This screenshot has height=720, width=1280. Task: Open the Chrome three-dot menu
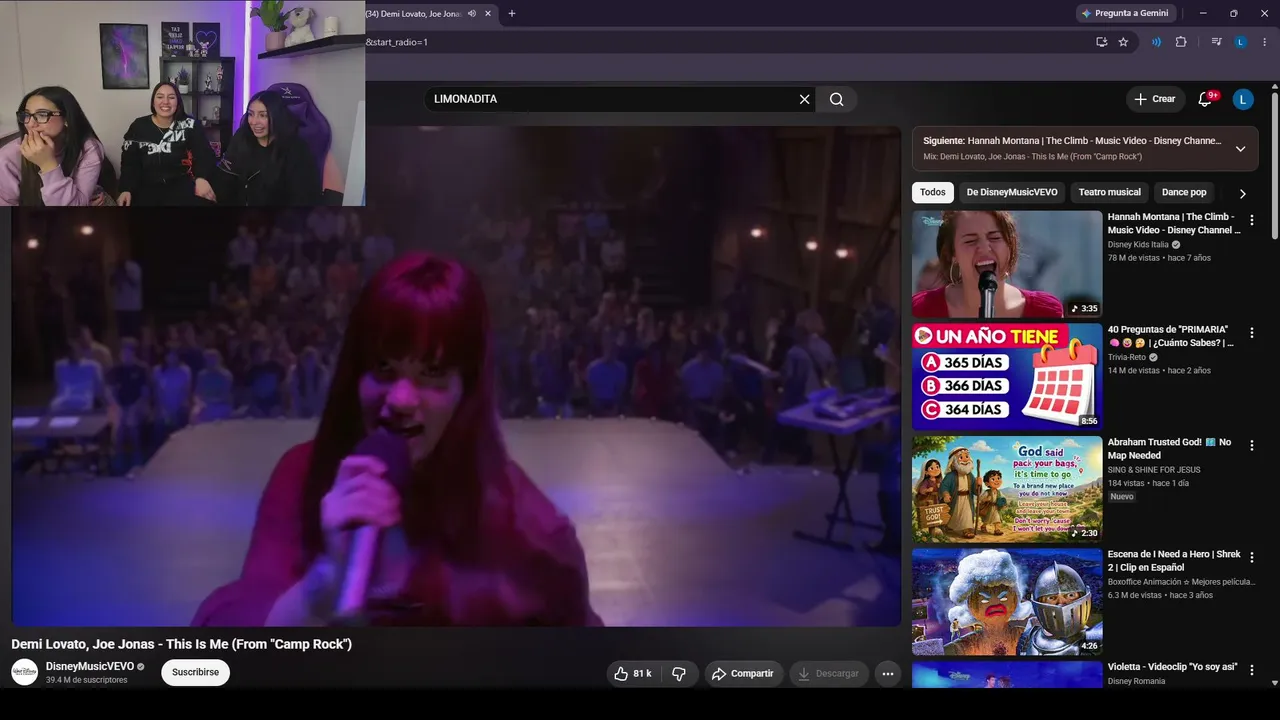coord(1264,42)
